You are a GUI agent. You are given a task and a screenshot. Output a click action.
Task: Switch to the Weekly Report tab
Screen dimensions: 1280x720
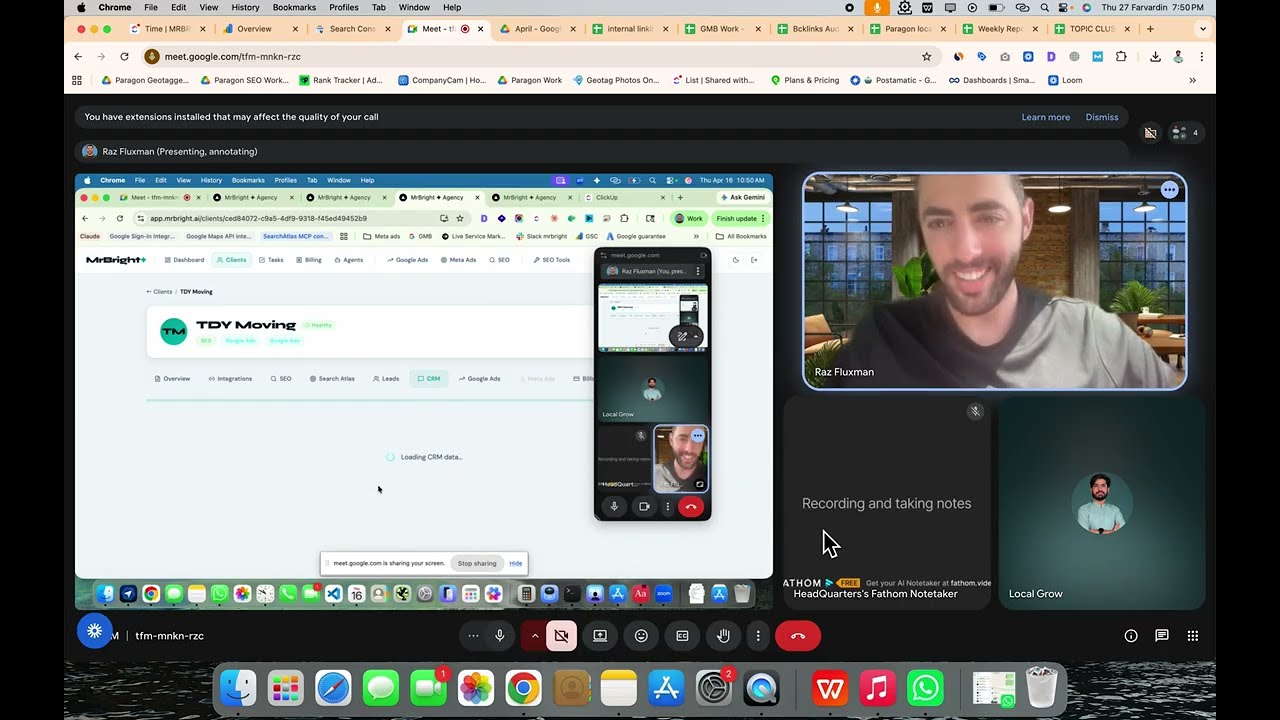pos(999,29)
